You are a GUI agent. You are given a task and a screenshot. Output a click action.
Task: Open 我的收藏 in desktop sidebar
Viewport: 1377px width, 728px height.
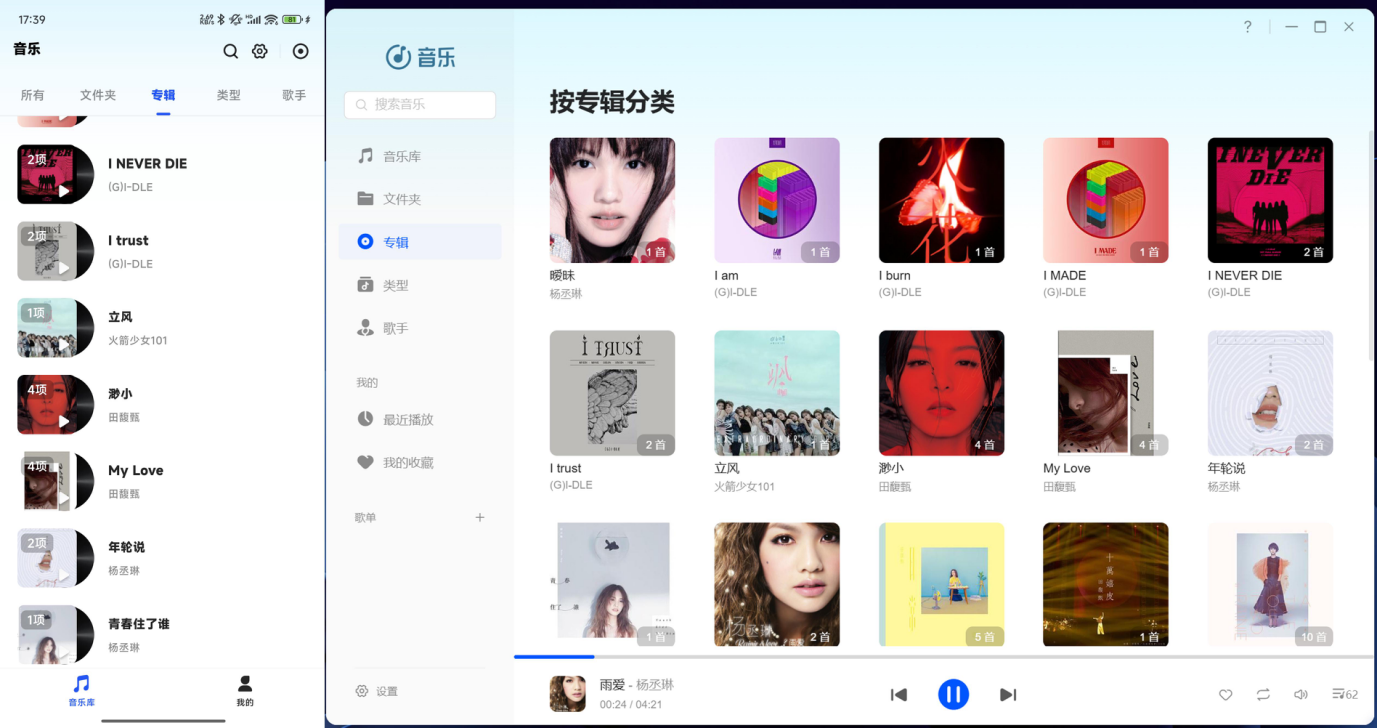(x=420, y=463)
